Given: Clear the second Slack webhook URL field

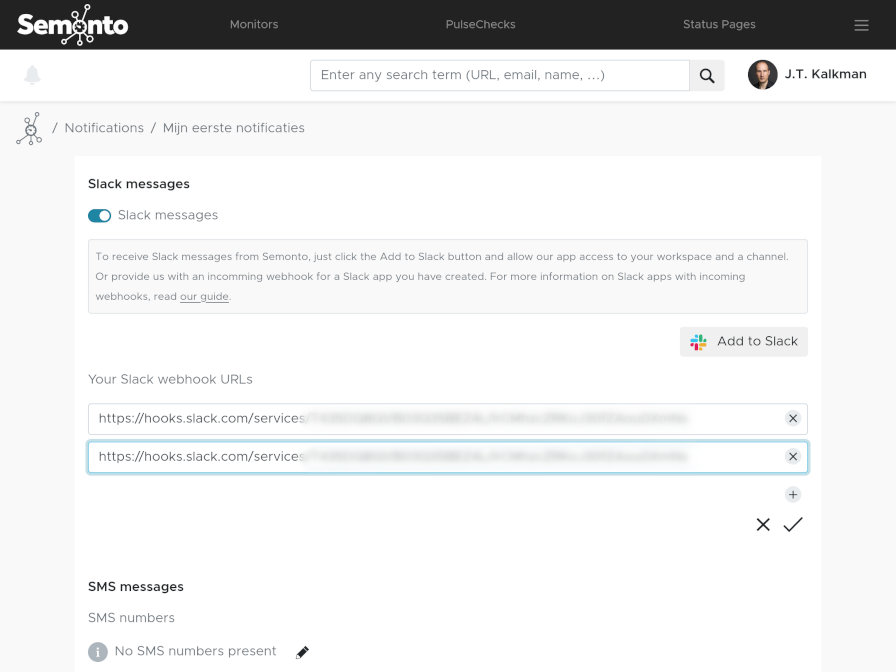Looking at the screenshot, I should click(793, 456).
